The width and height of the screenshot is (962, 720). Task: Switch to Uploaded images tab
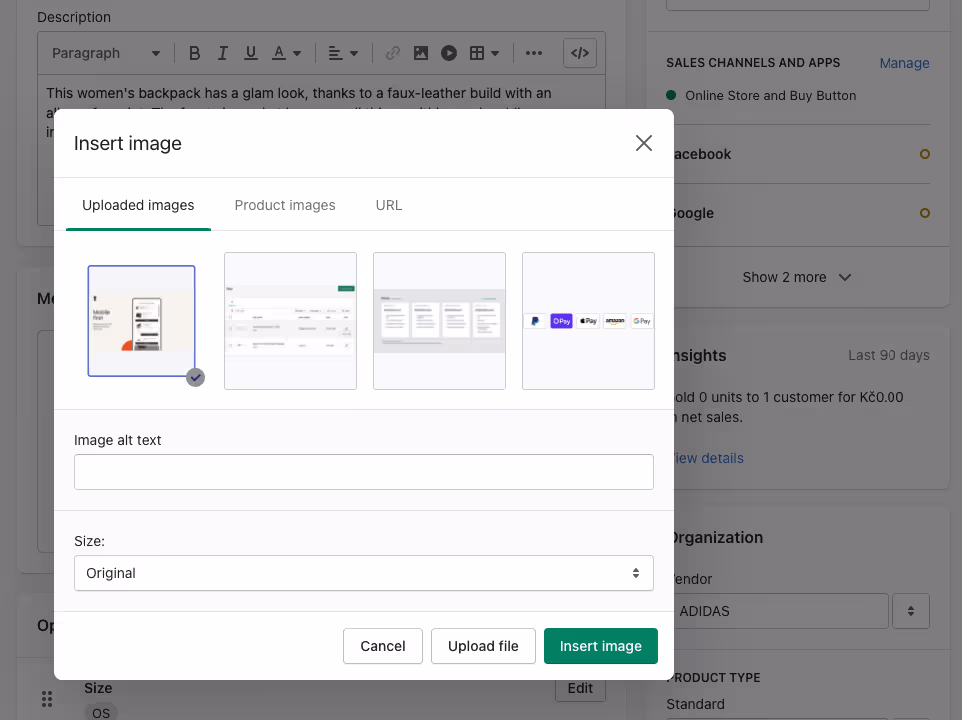tap(138, 205)
